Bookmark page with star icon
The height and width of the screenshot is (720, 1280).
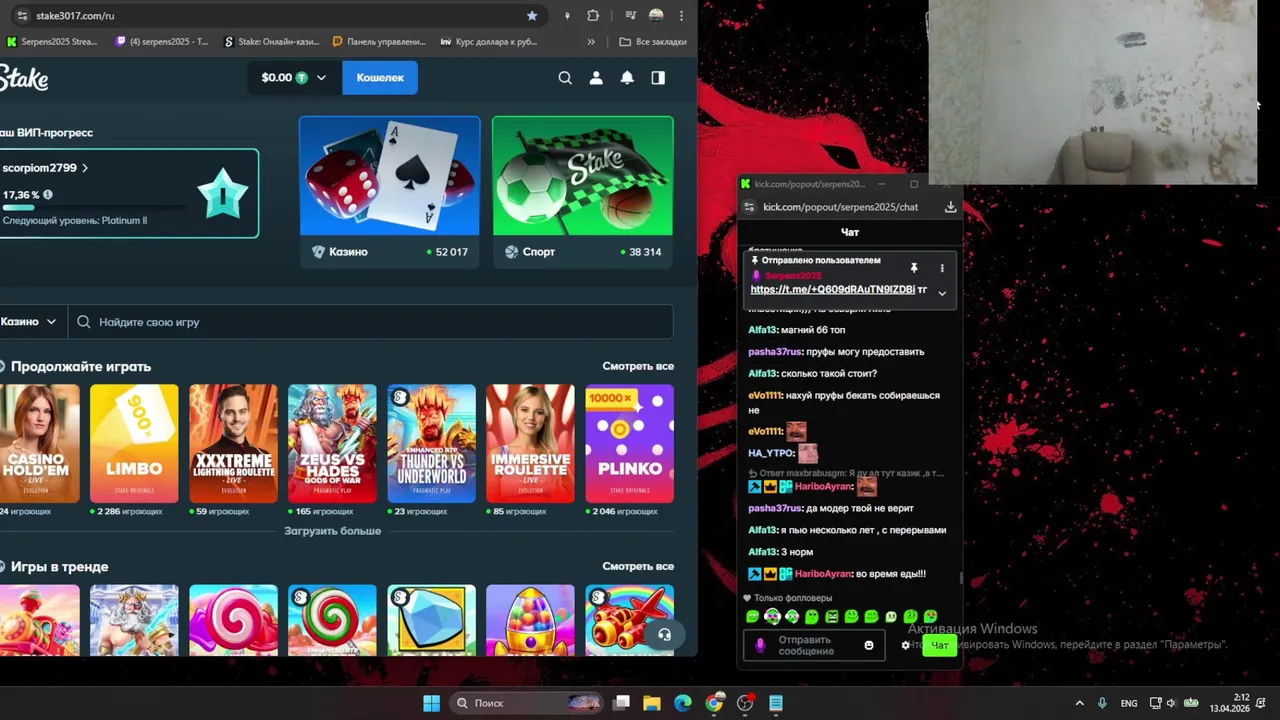tap(532, 16)
